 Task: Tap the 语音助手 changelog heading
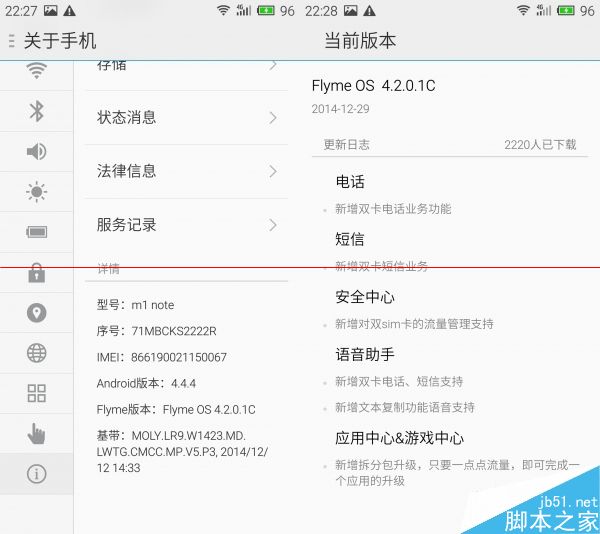(365, 354)
